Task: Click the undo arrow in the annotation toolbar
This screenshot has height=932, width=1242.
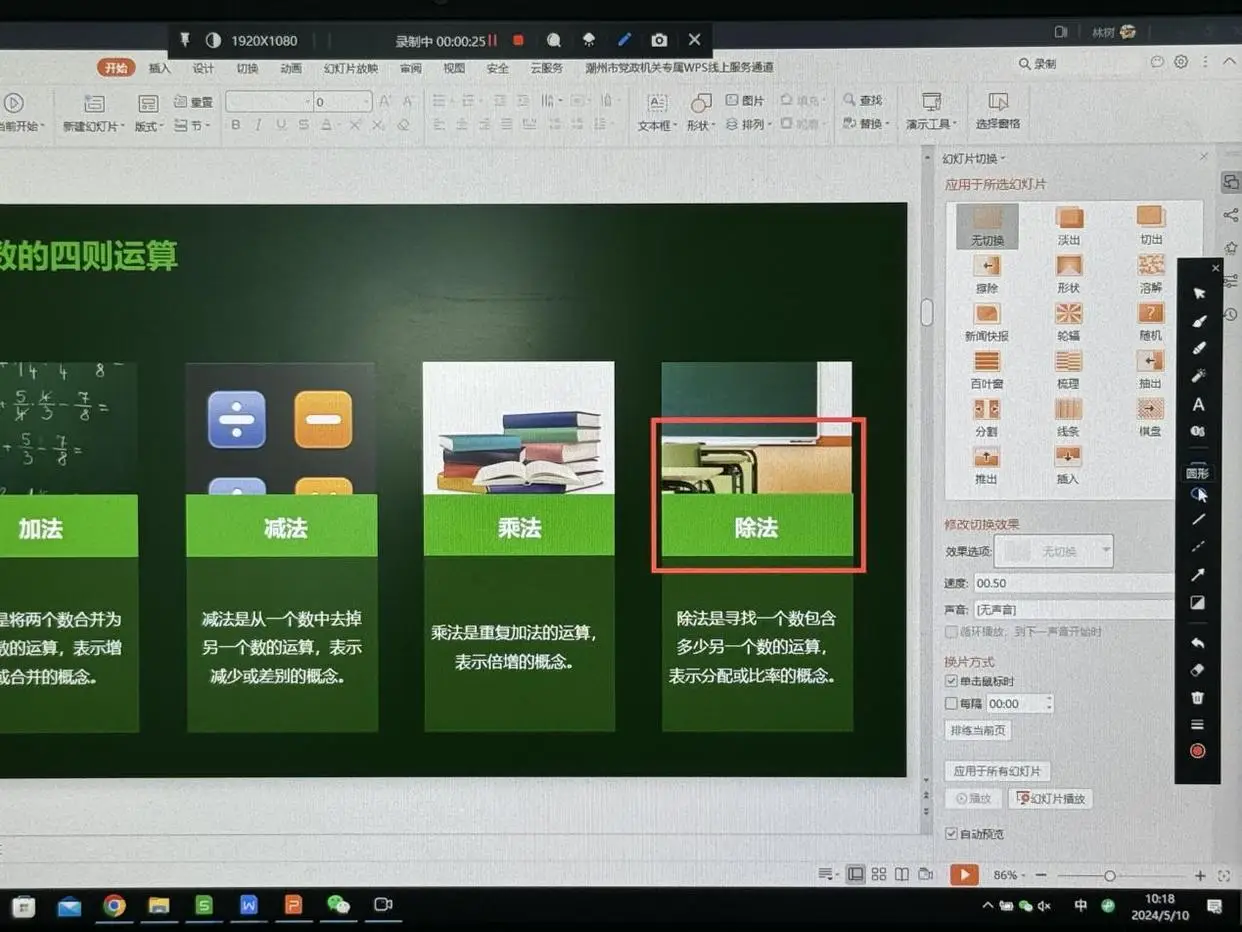Action: 1198,643
